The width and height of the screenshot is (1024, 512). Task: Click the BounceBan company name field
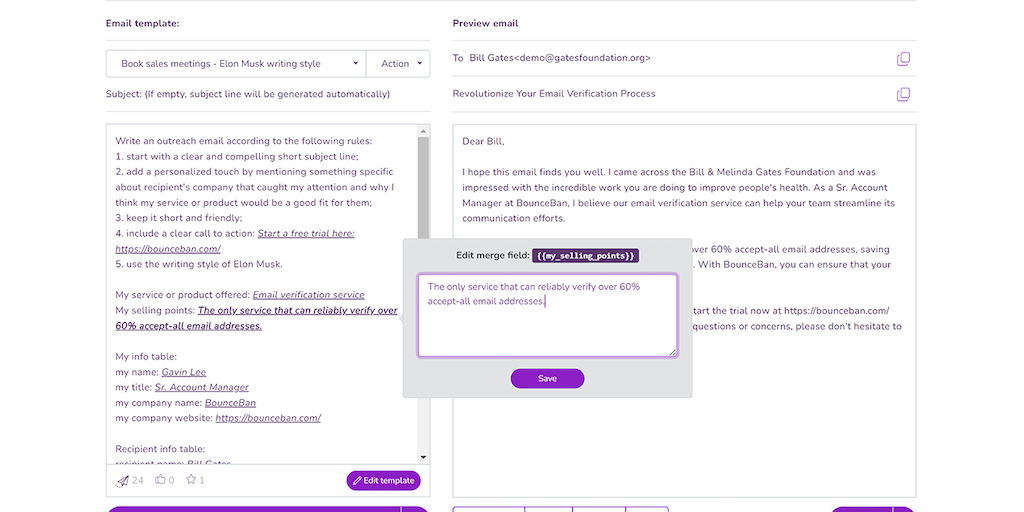pos(230,403)
